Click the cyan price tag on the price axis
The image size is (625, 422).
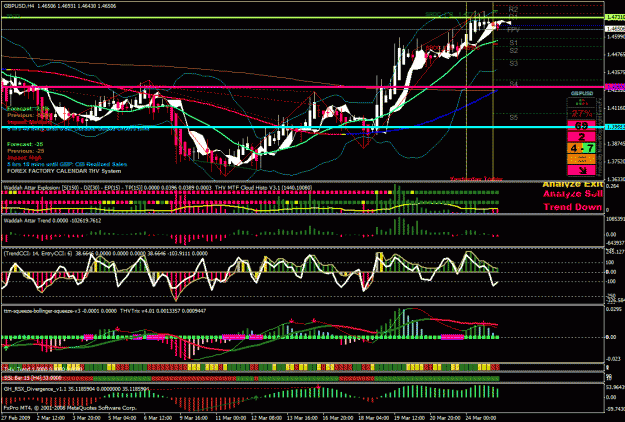pyautogui.click(x=615, y=127)
